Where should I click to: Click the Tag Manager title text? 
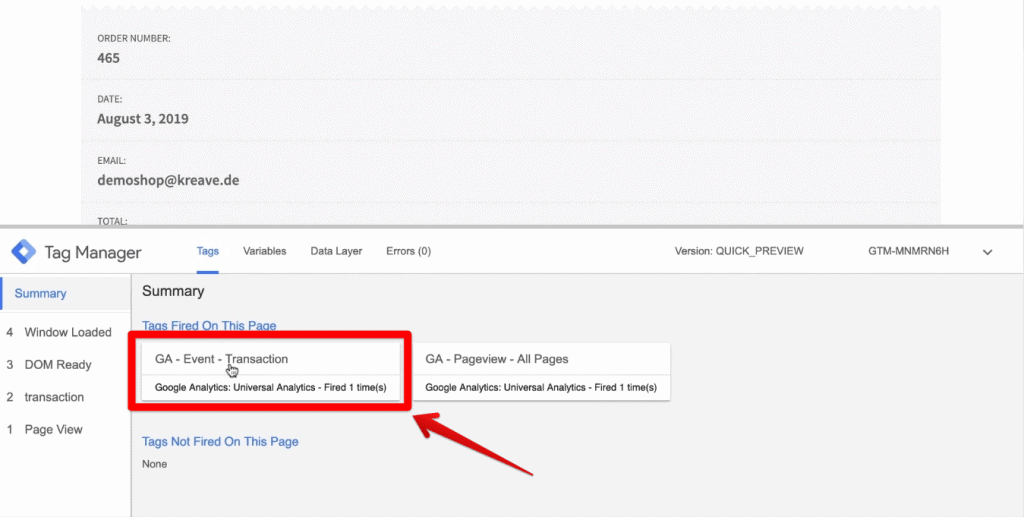[93, 253]
